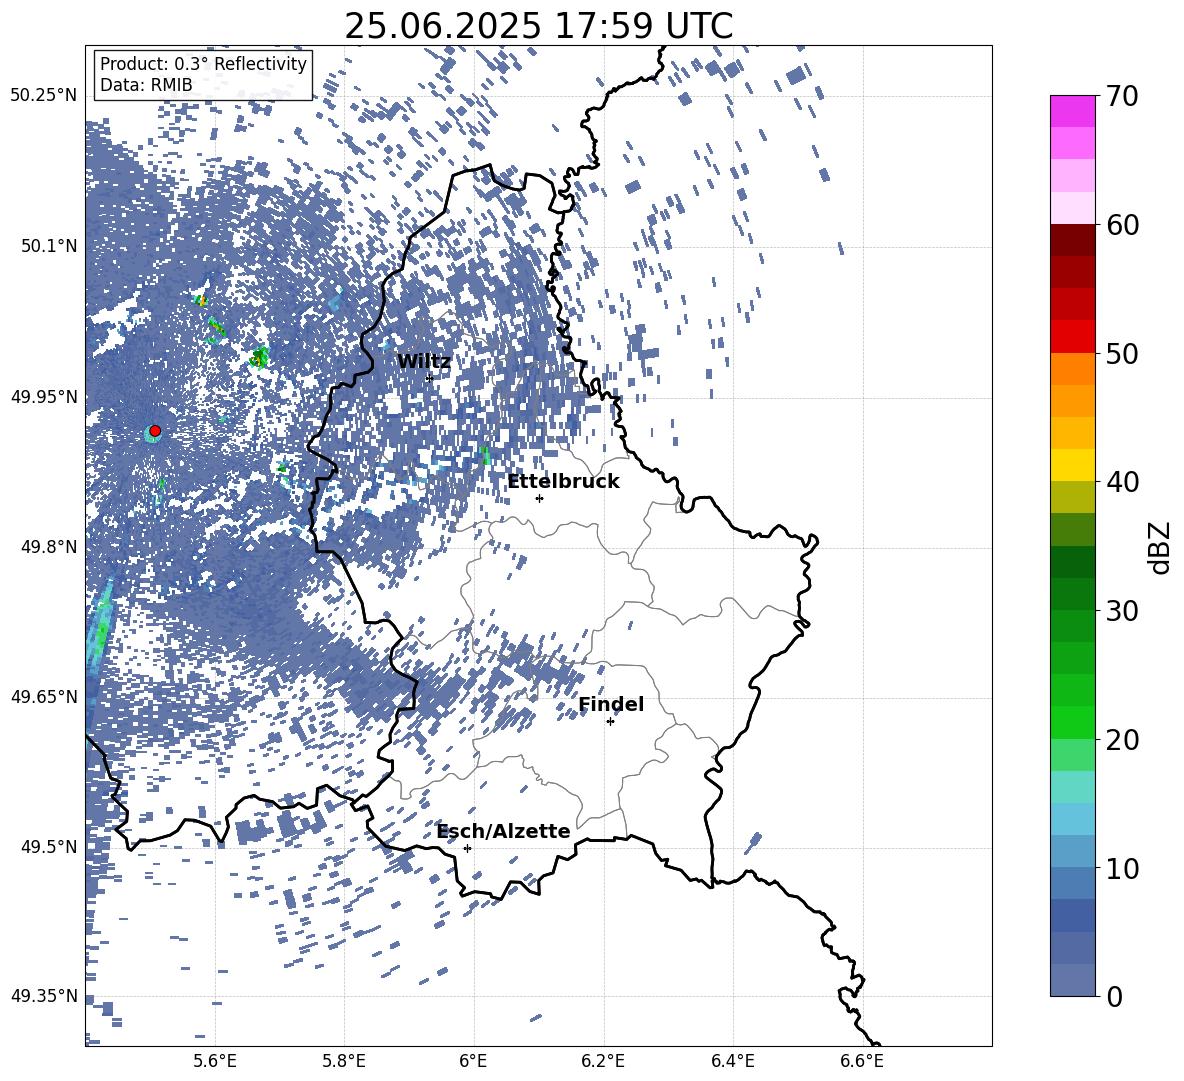The height and width of the screenshot is (1081, 1184).
Task: Click the 6°E longitude label
Action: [473, 1061]
